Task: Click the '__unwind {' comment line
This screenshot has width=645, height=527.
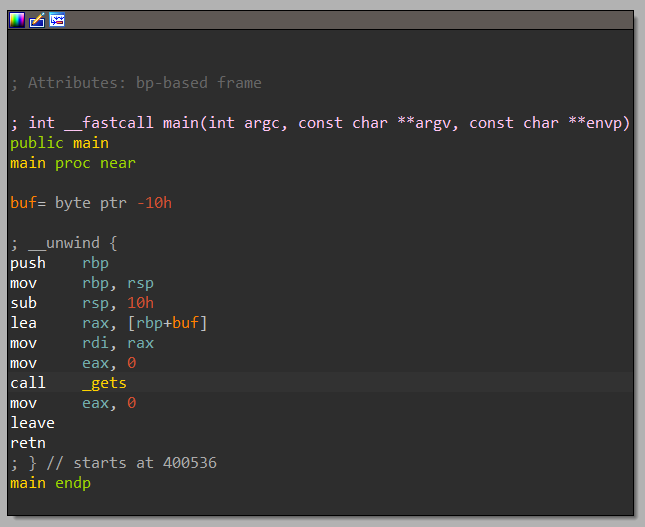Action: tap(64, 243)
